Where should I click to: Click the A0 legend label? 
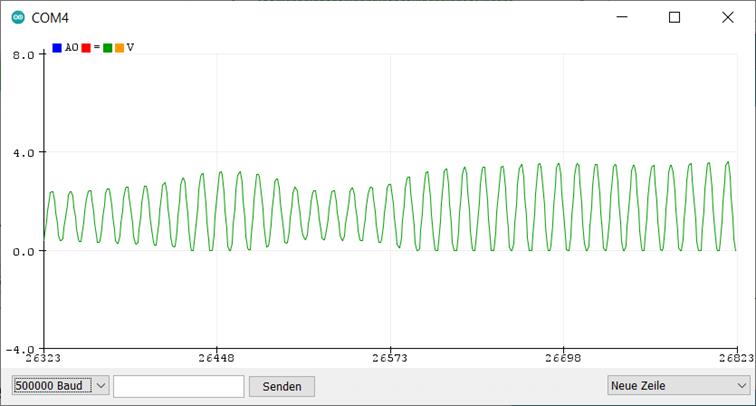71,48
